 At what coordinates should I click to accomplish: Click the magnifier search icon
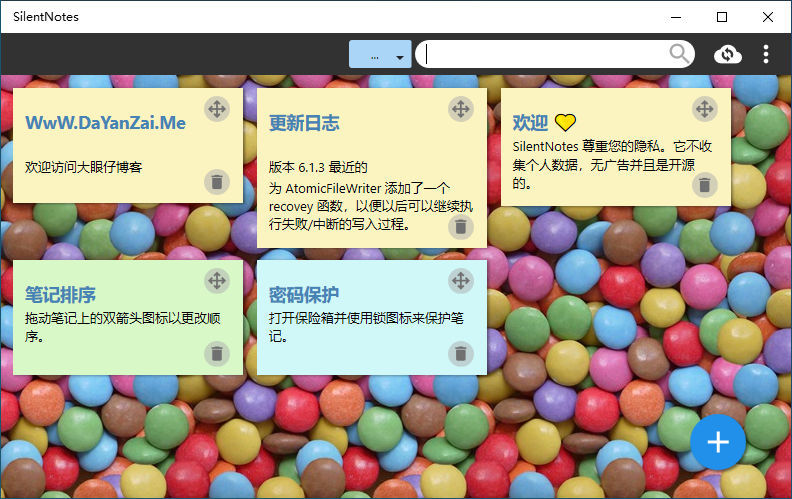pyautogui.click(x=679, y=53)
